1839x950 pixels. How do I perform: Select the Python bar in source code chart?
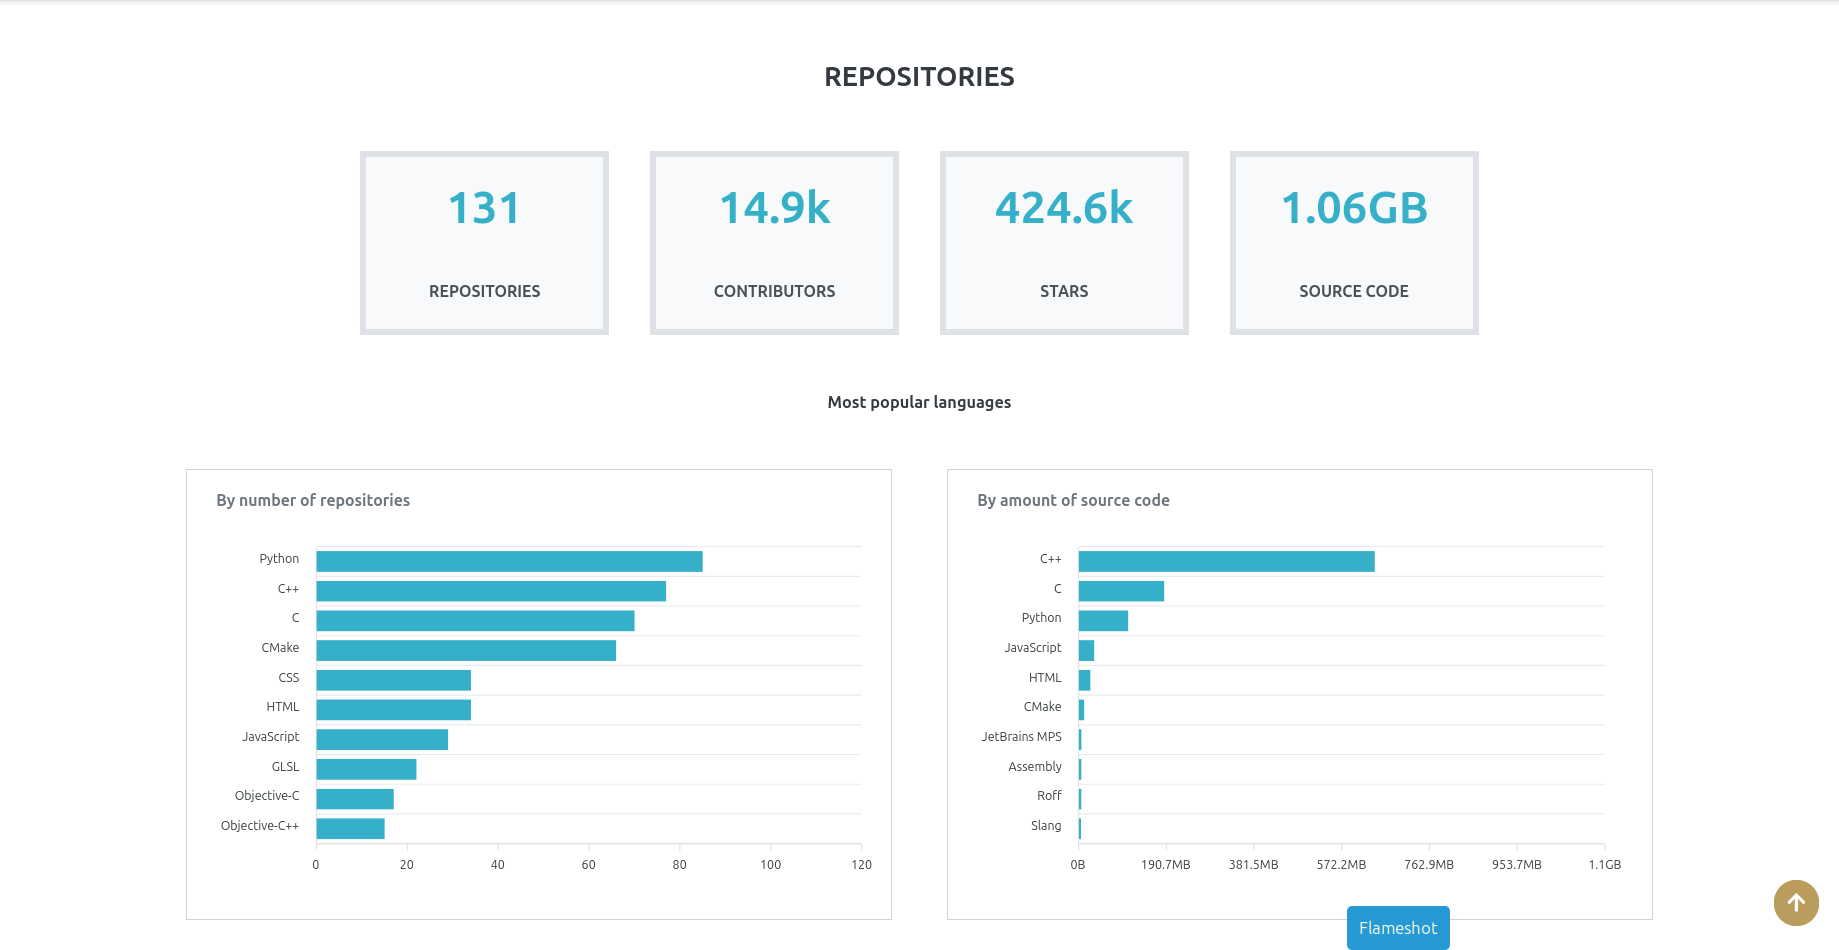pos(1103,621)
